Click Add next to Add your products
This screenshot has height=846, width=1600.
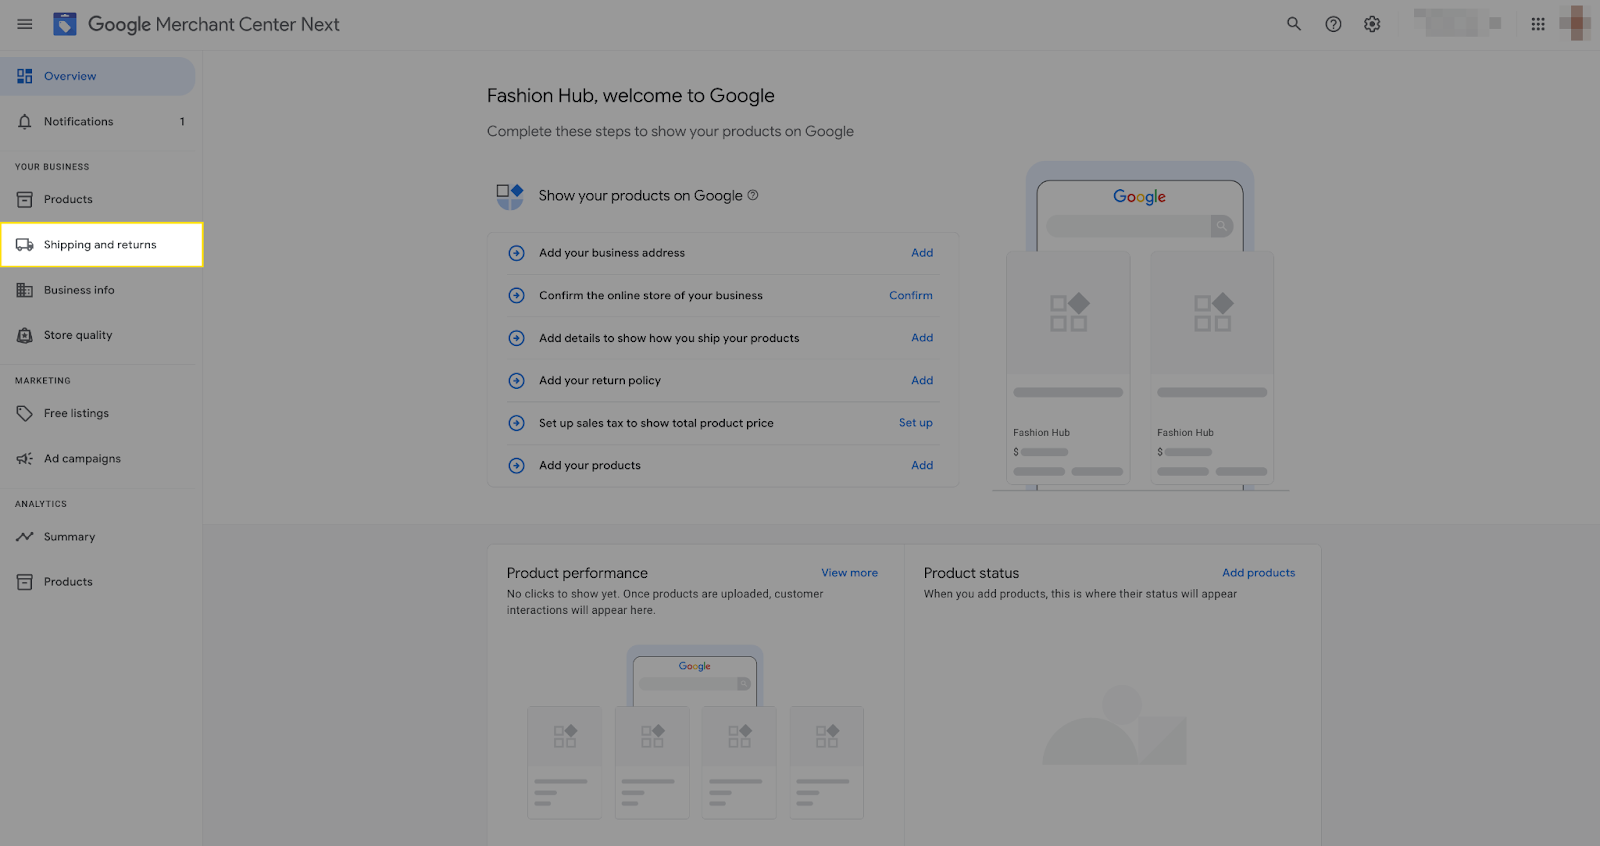tap(922, 466)
